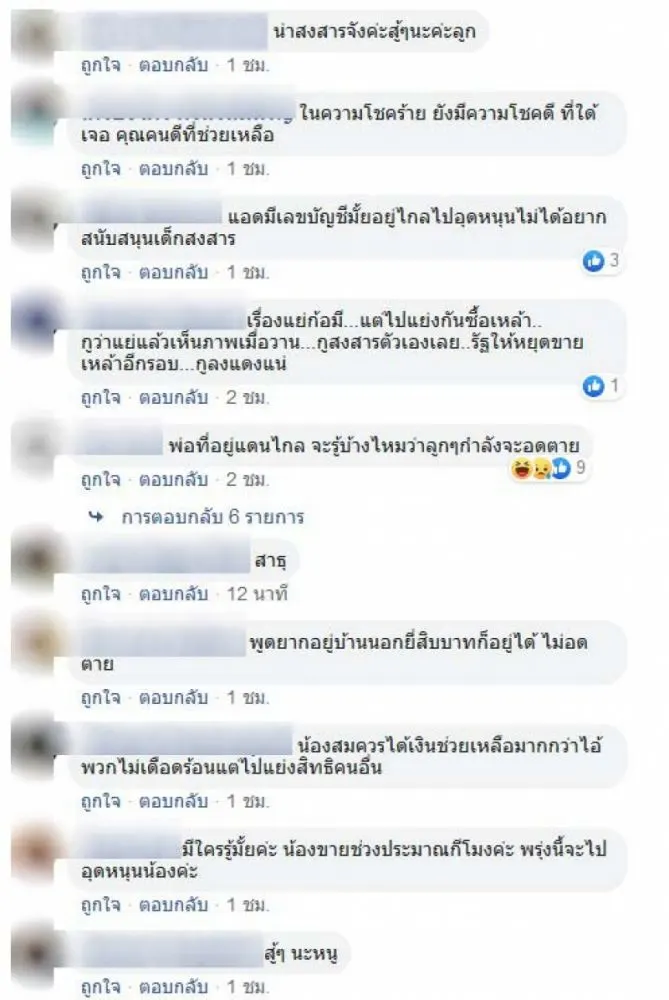Screen dimensions: 669x1000
Task: Open reaction emojis showing 9 reactions
Action: pos(540,469)
